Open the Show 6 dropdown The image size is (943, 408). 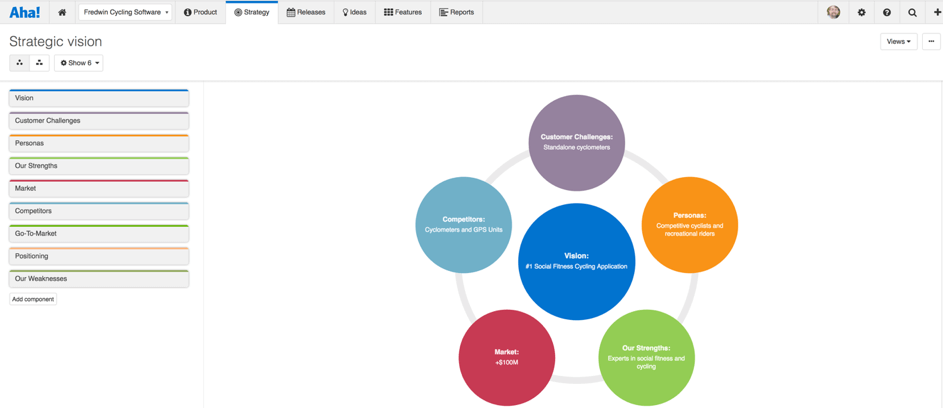tap(79, 63)
